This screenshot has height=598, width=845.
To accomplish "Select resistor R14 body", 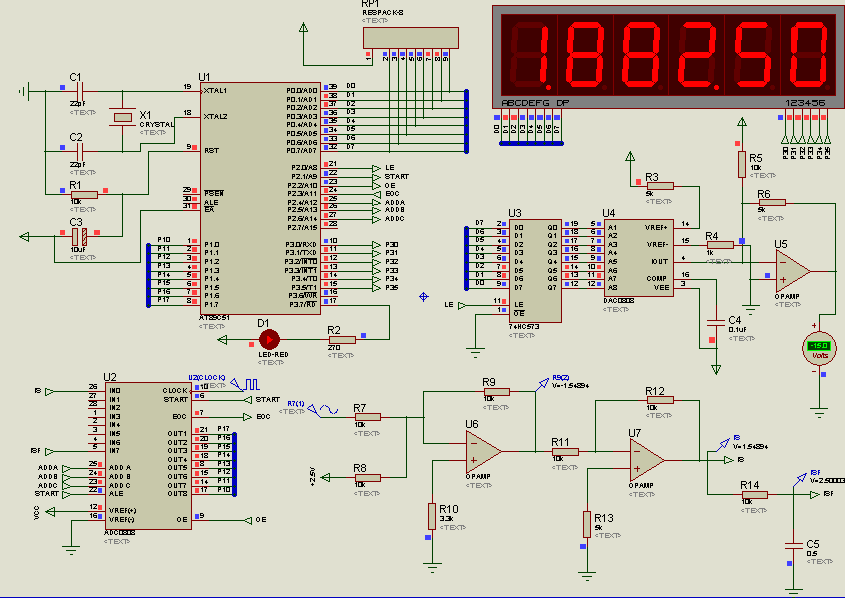I will pyautogui.click(x=754, y=495).
